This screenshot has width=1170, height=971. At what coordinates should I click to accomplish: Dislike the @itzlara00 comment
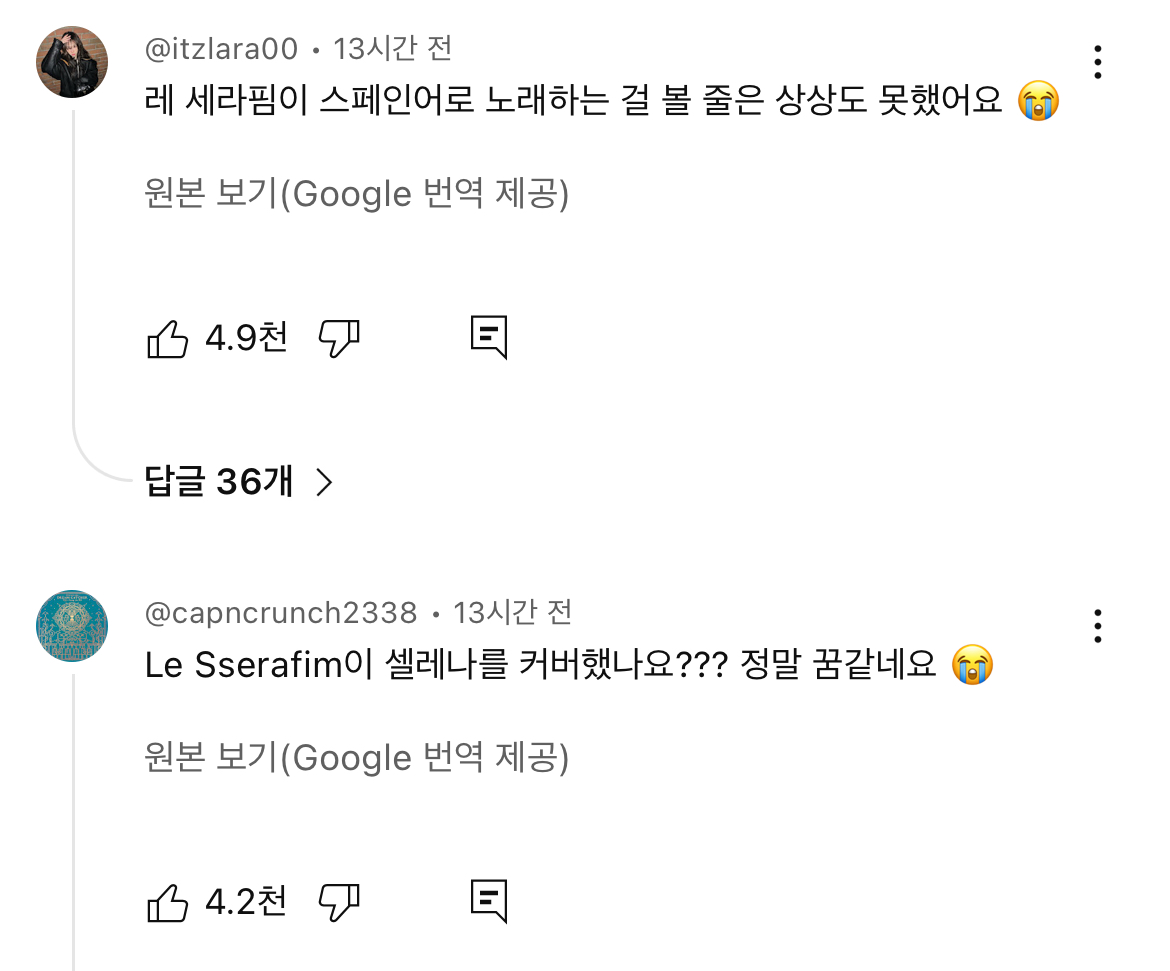tap(339, 339)
